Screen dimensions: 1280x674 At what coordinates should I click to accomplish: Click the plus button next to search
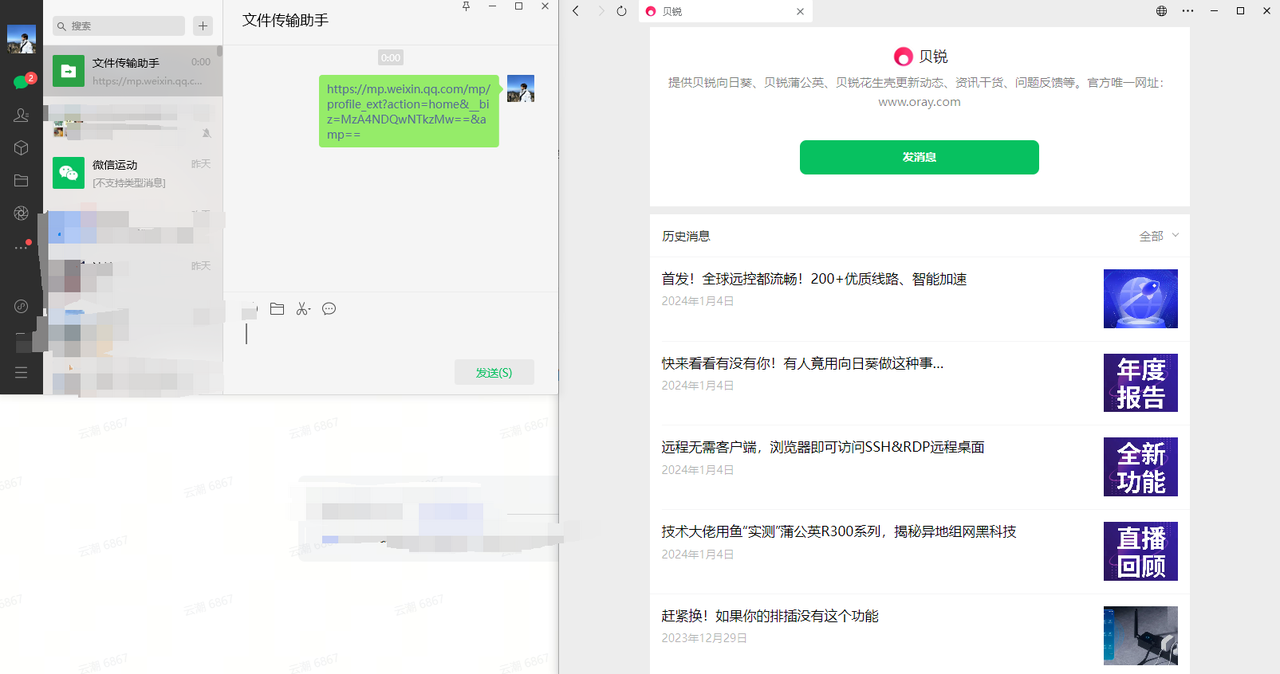[203, 26]
